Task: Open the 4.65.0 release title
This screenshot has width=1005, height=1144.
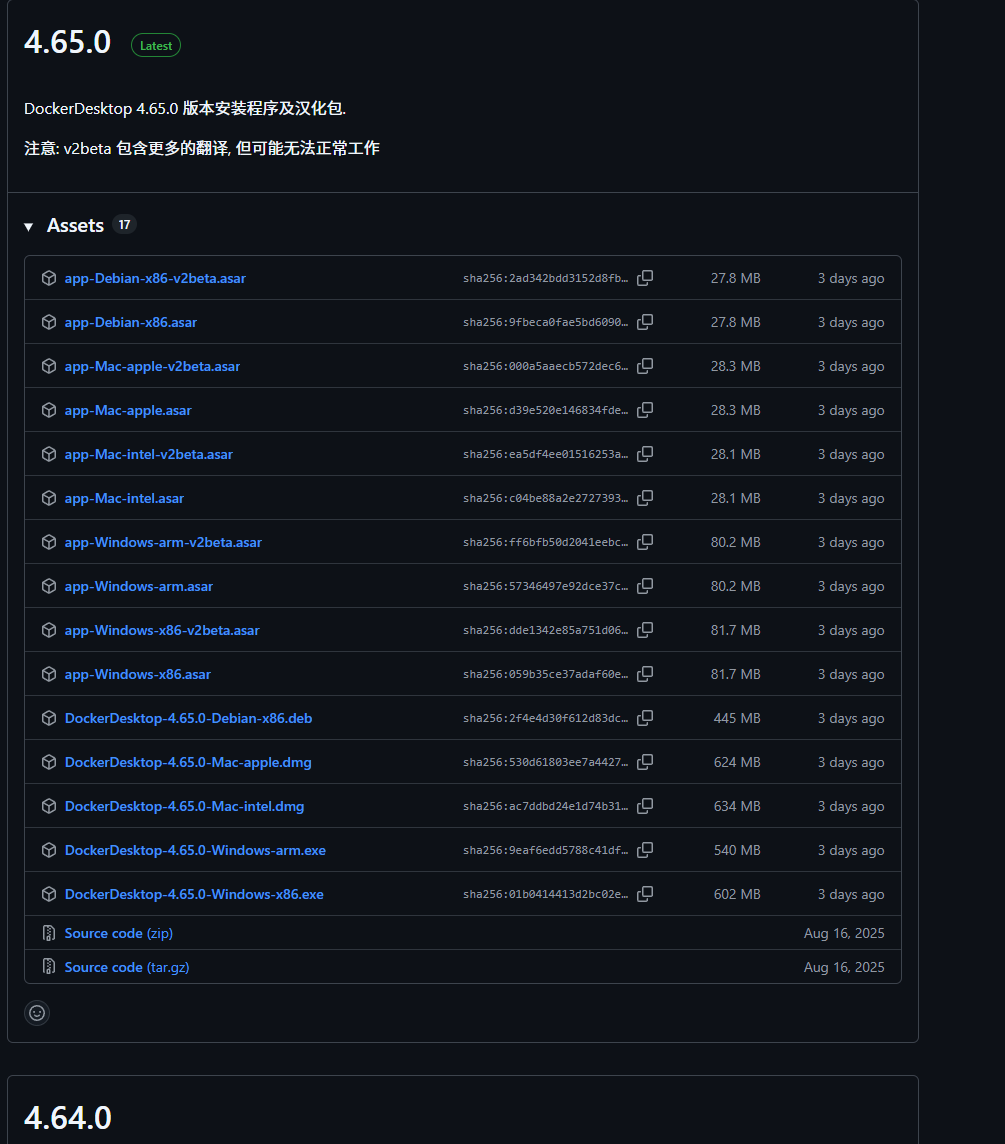Action: [x=67, y=44]
